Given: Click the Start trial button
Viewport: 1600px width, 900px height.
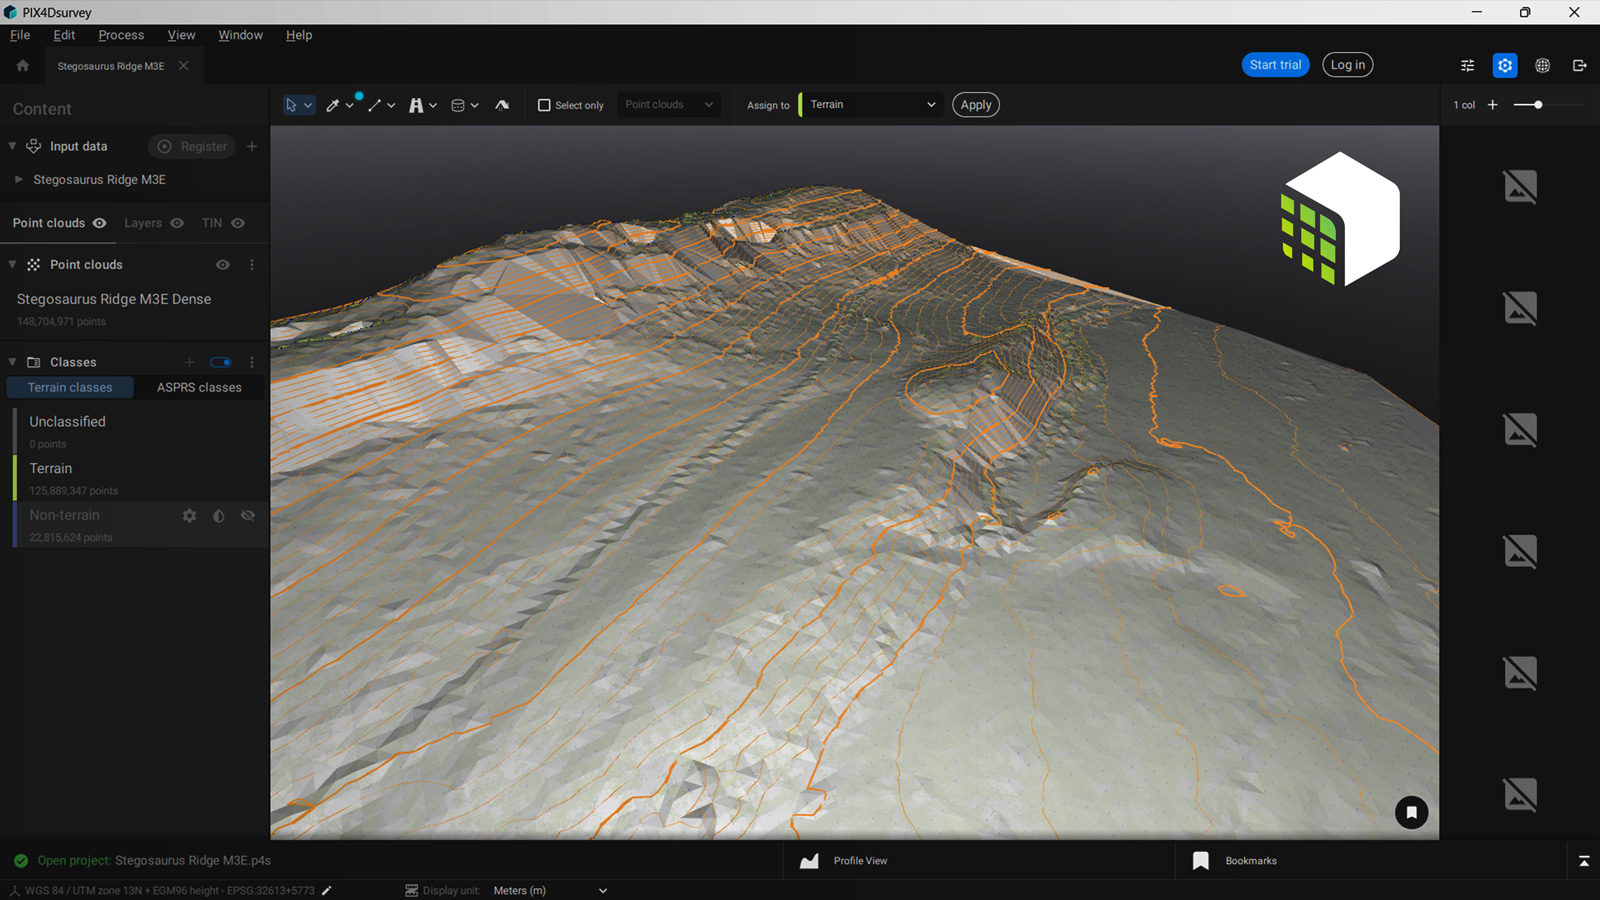Looking at the screenshot, I should (1275, 65).
